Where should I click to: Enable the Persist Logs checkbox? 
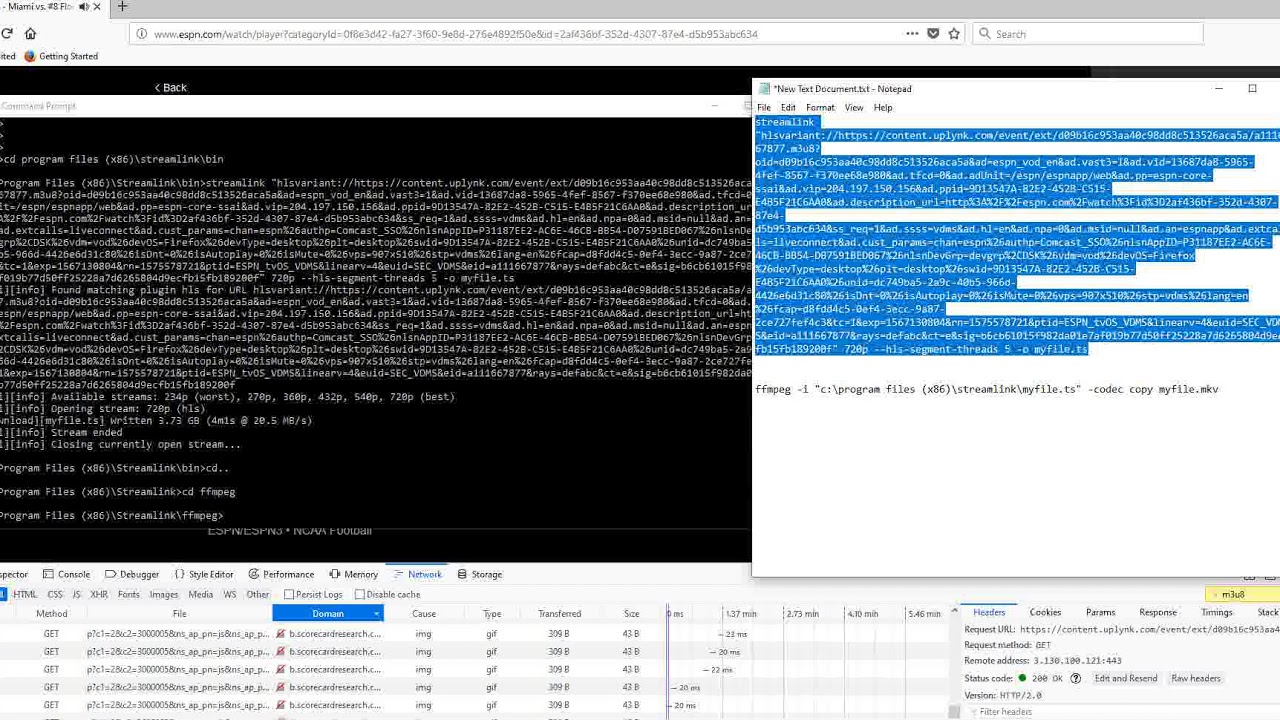click(x=288, y=595)
